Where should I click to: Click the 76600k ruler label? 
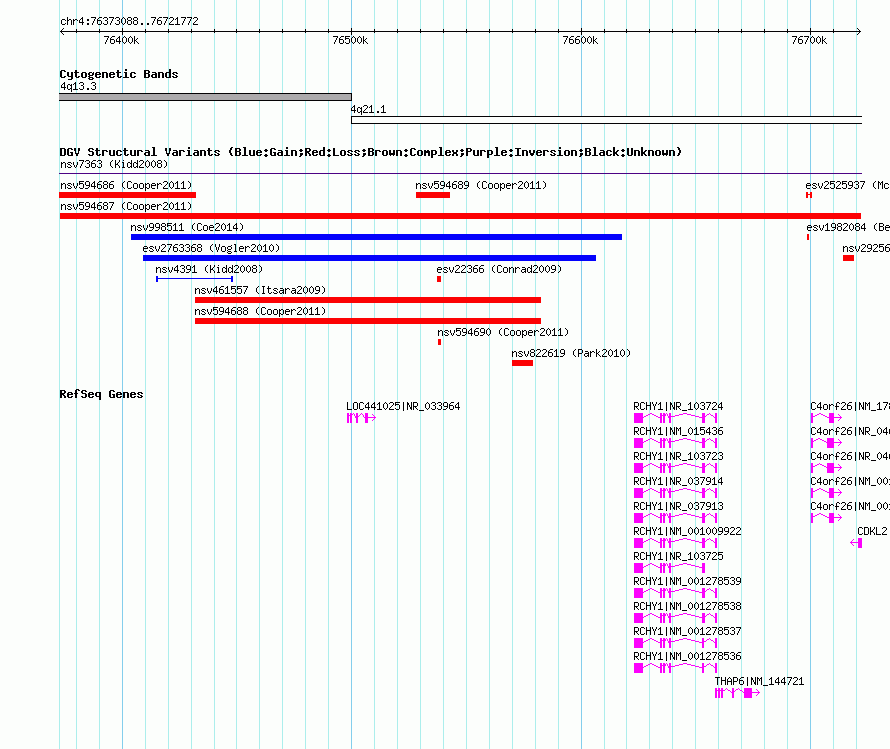pyautogui.click(x=580, y=40)
